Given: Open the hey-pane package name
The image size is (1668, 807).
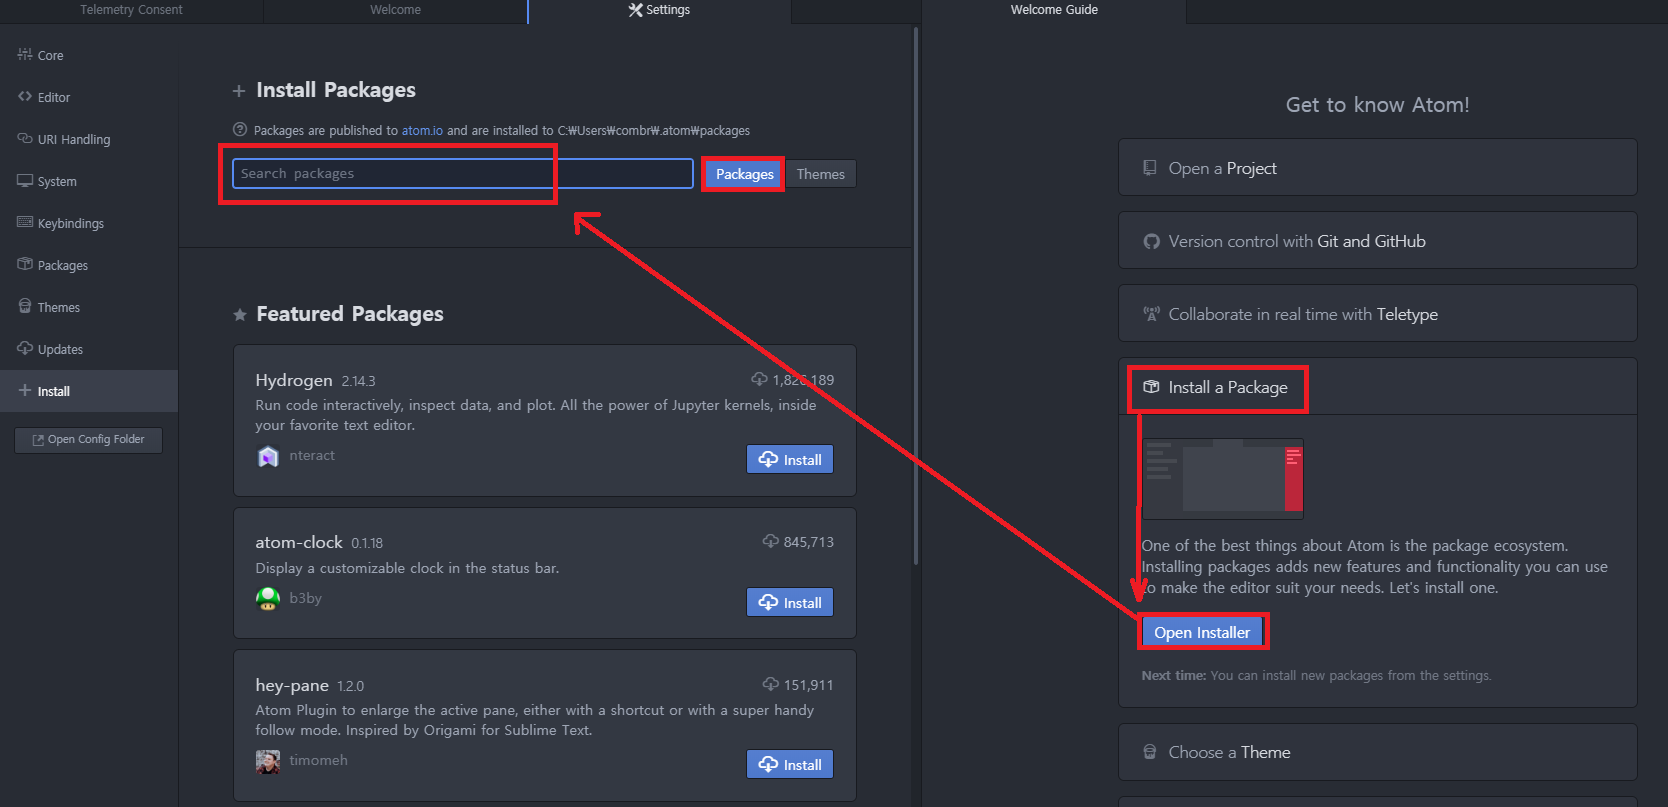Looking at the screenshot, I should (x=292, y=685).
